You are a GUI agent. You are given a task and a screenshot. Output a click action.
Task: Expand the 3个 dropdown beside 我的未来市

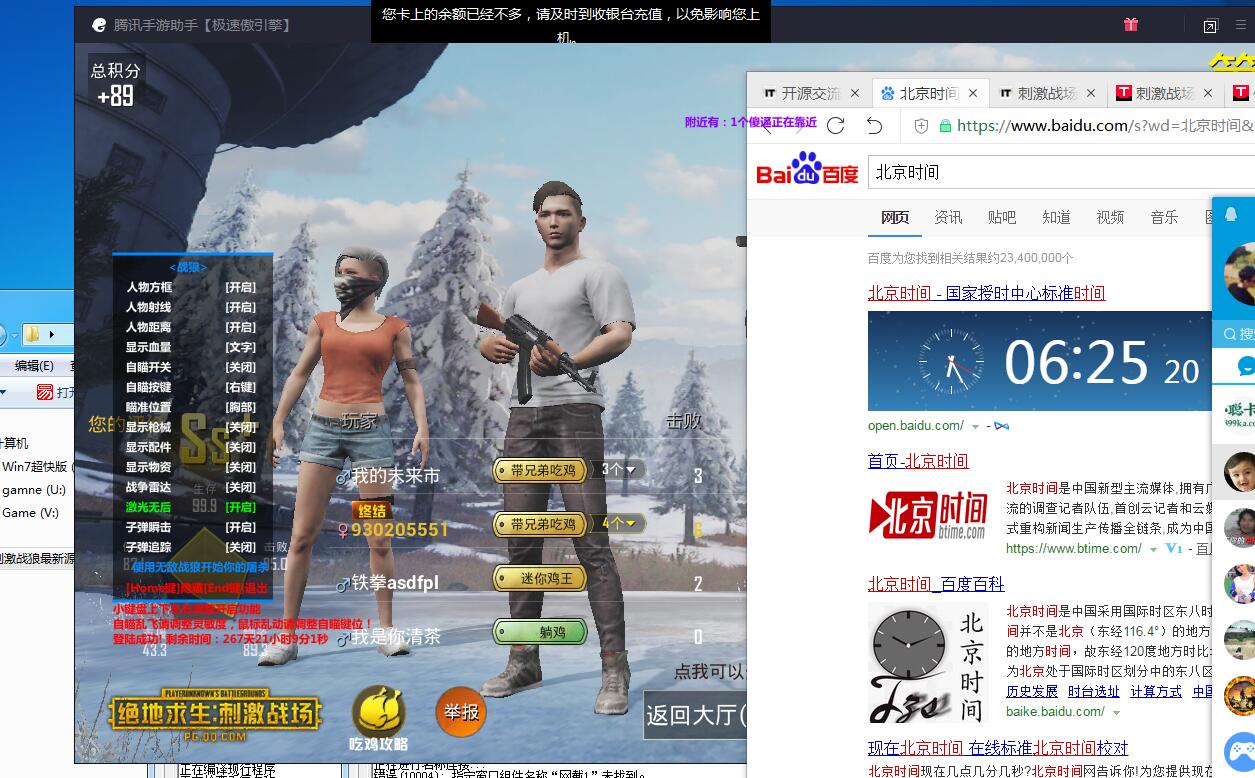[620, 469]
